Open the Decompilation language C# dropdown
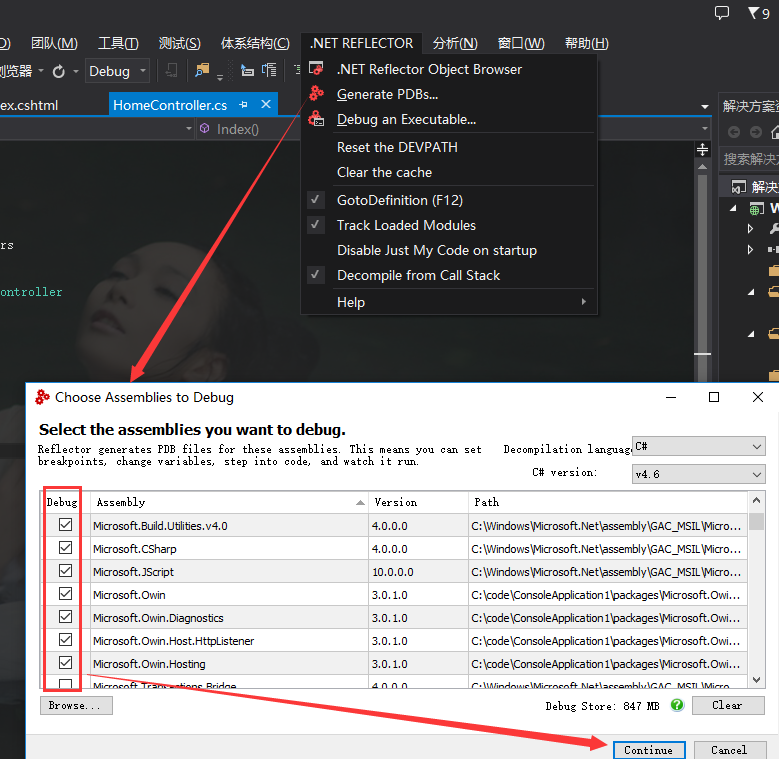Image resolution: width=779 pixels, height=759 pixels. pos(699,446)
